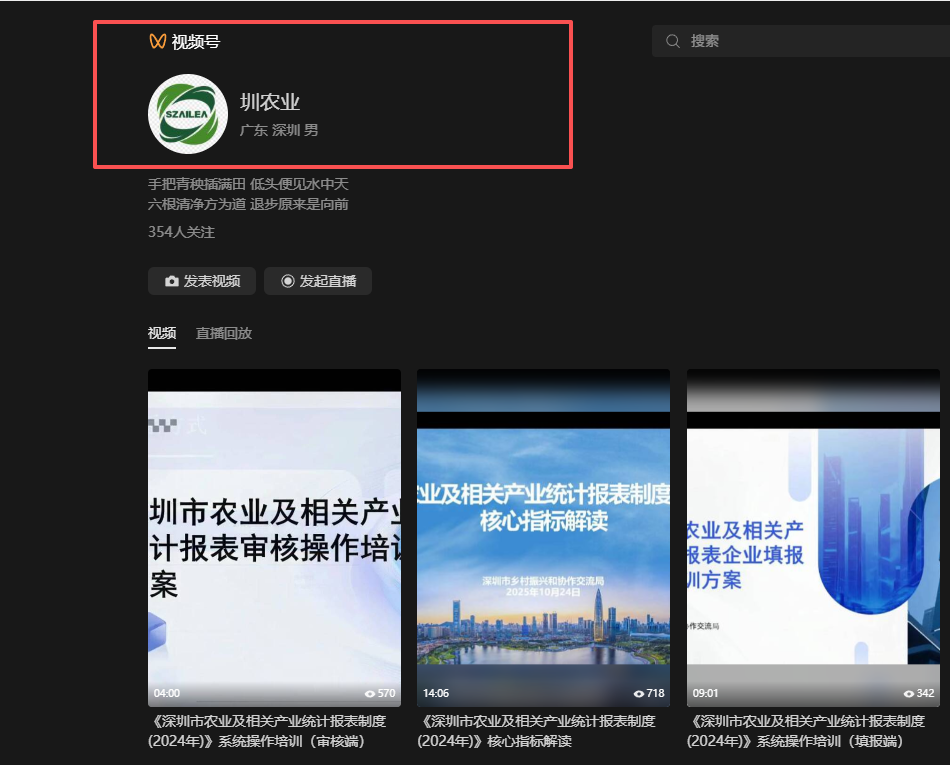Open the green SZAILEA profile avatar

pyautogui.click(x=188, y=114)
